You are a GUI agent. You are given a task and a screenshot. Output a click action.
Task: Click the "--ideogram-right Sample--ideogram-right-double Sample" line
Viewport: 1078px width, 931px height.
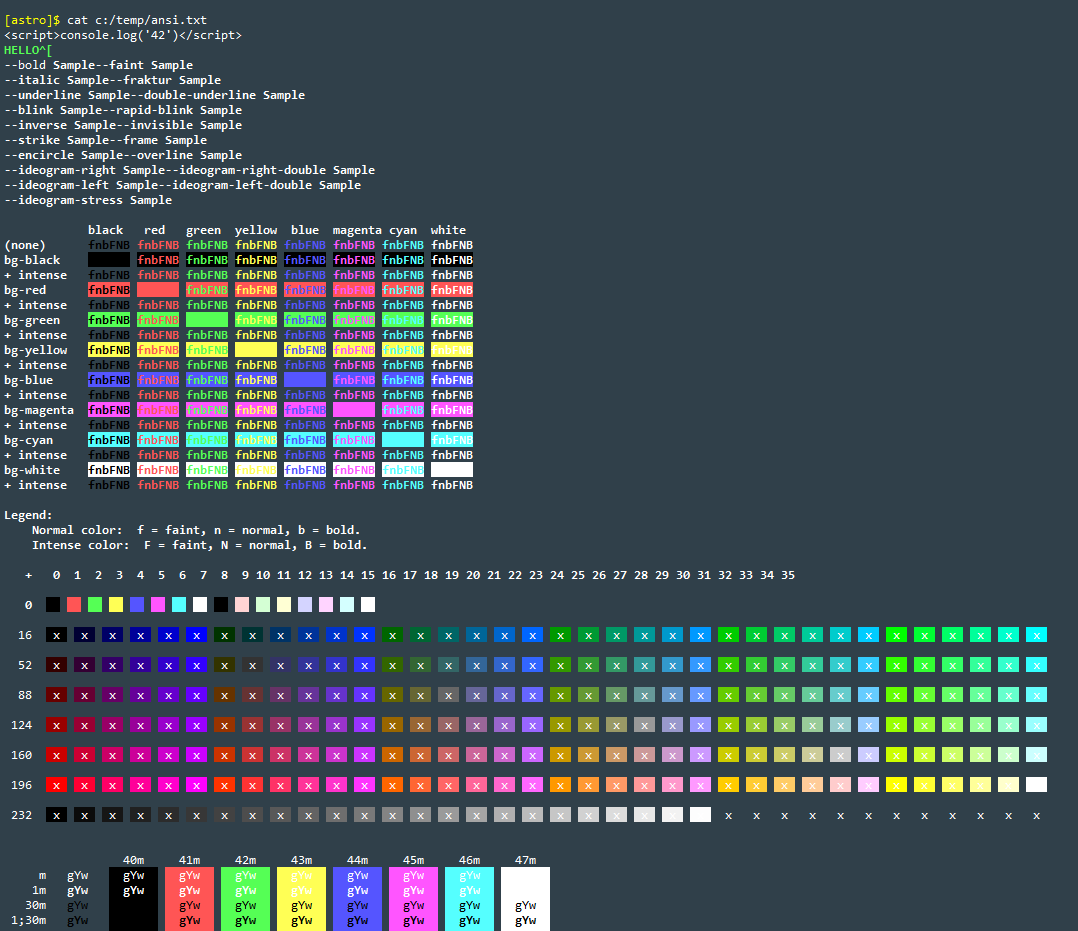[x=190, y=170]
